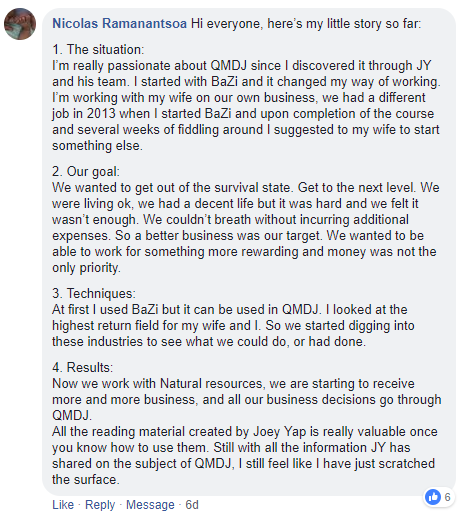Click the line ending 'only priority.'

[x=86, y=268]
